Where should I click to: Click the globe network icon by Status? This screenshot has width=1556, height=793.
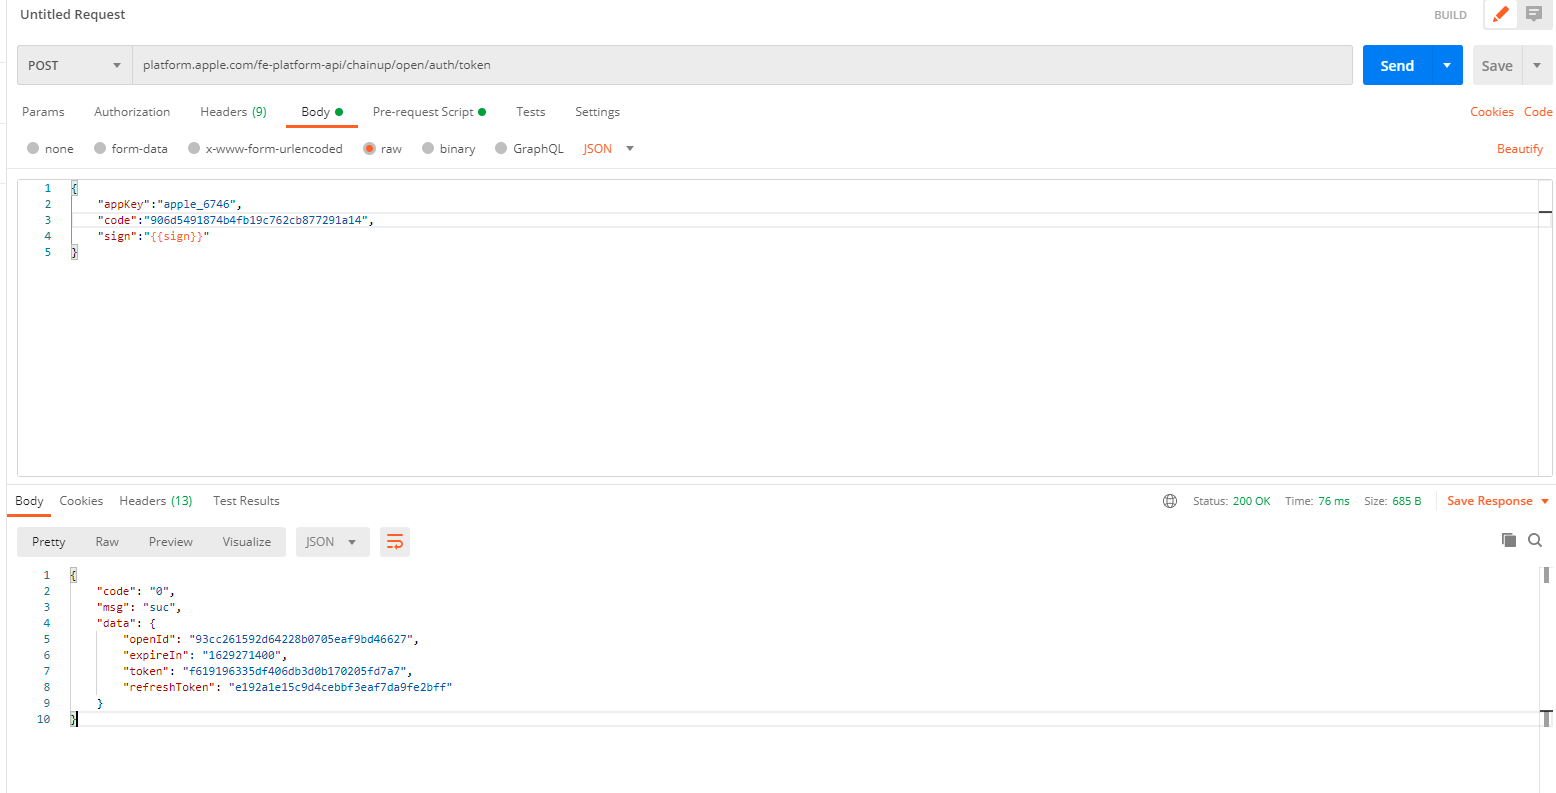pyautogui.click(x=1170, y=501)
